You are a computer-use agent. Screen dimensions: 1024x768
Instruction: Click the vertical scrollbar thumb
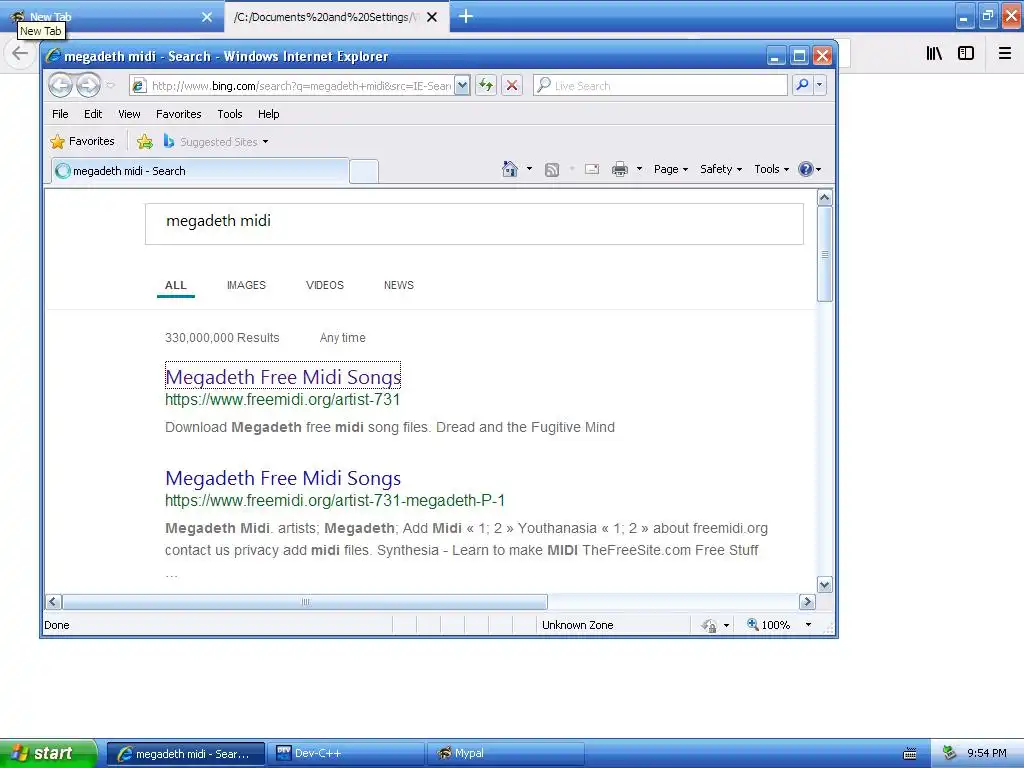click(x=825, y=254)
